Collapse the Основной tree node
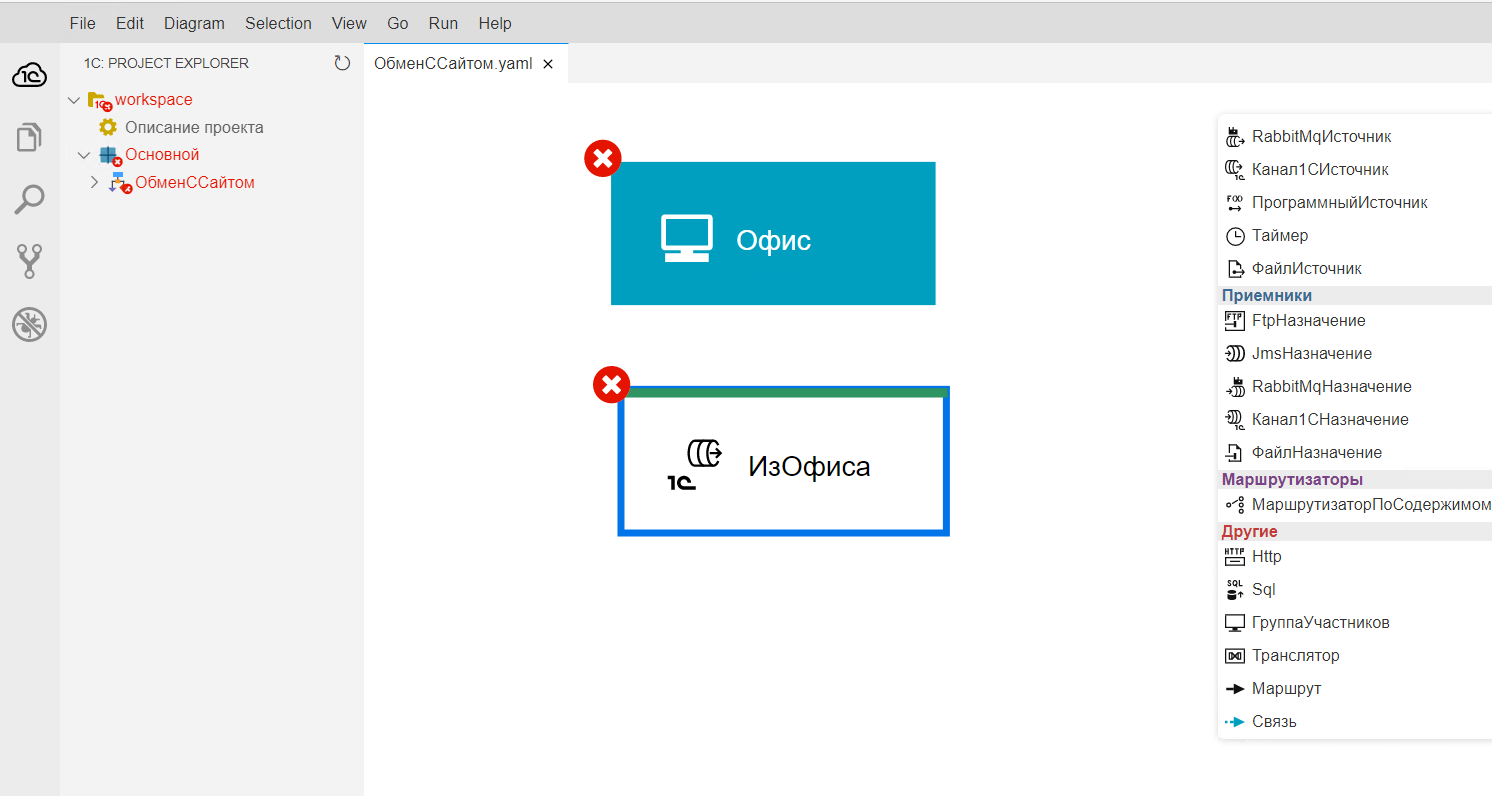The height and width of the screenshot is (796, 1492). [84, 155]
